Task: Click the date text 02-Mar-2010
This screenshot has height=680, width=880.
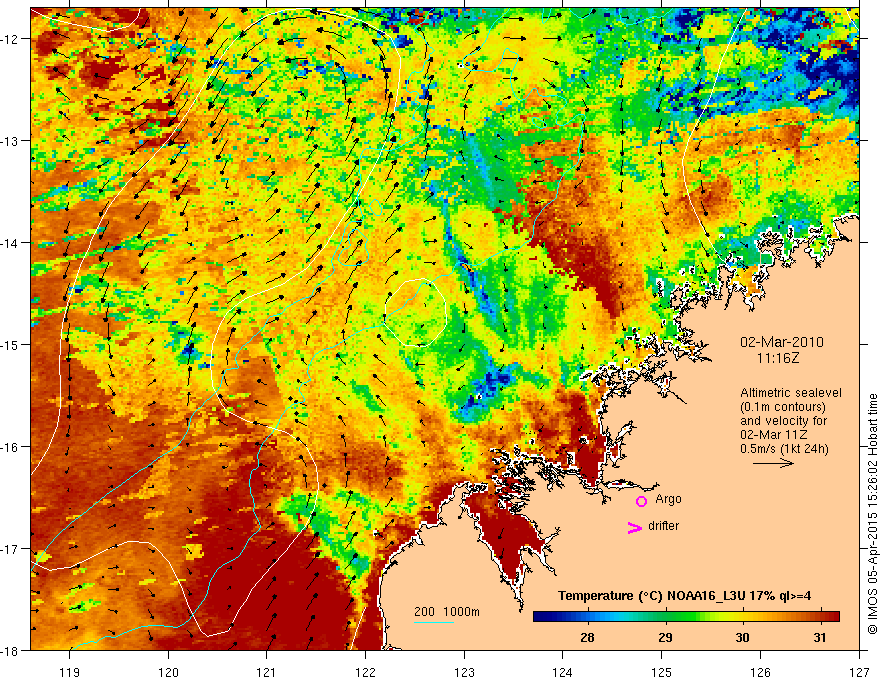Action: pos(782,342)
